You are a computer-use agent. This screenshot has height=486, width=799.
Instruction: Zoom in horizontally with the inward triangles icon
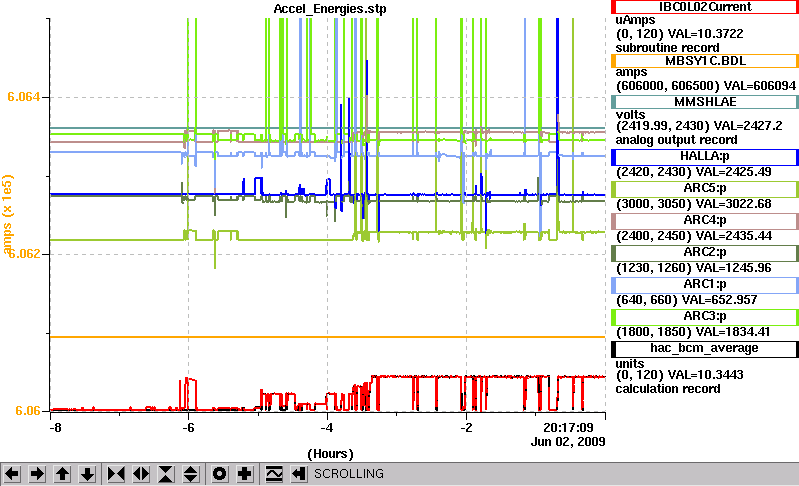point(116,474)
